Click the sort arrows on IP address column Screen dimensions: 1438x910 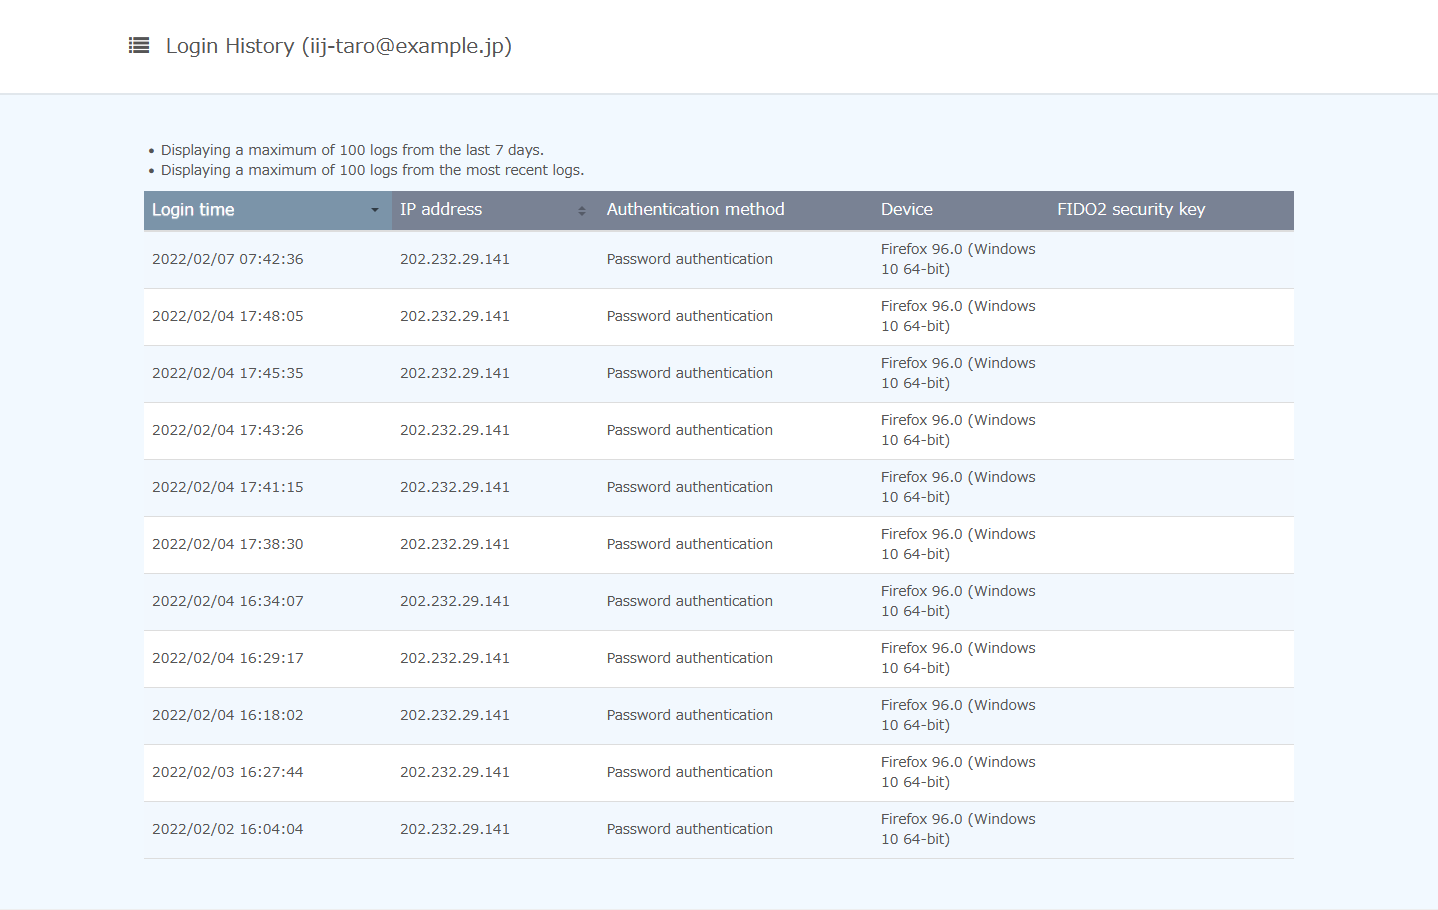pyautogui.click(x=580, y=210)
